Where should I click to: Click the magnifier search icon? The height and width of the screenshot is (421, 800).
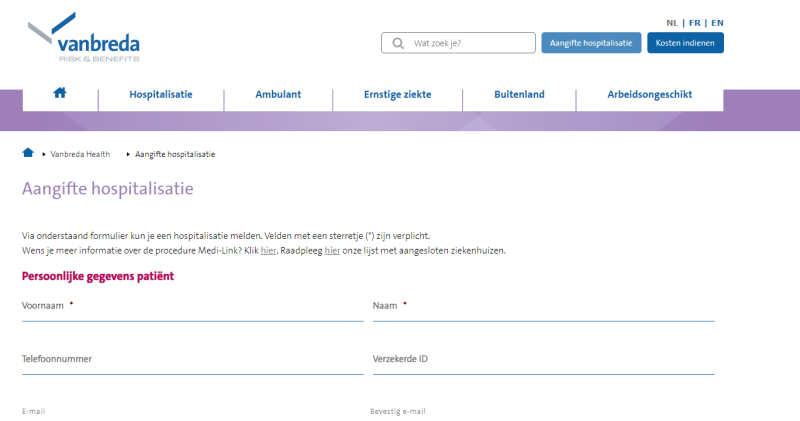(x=398, y=43)
